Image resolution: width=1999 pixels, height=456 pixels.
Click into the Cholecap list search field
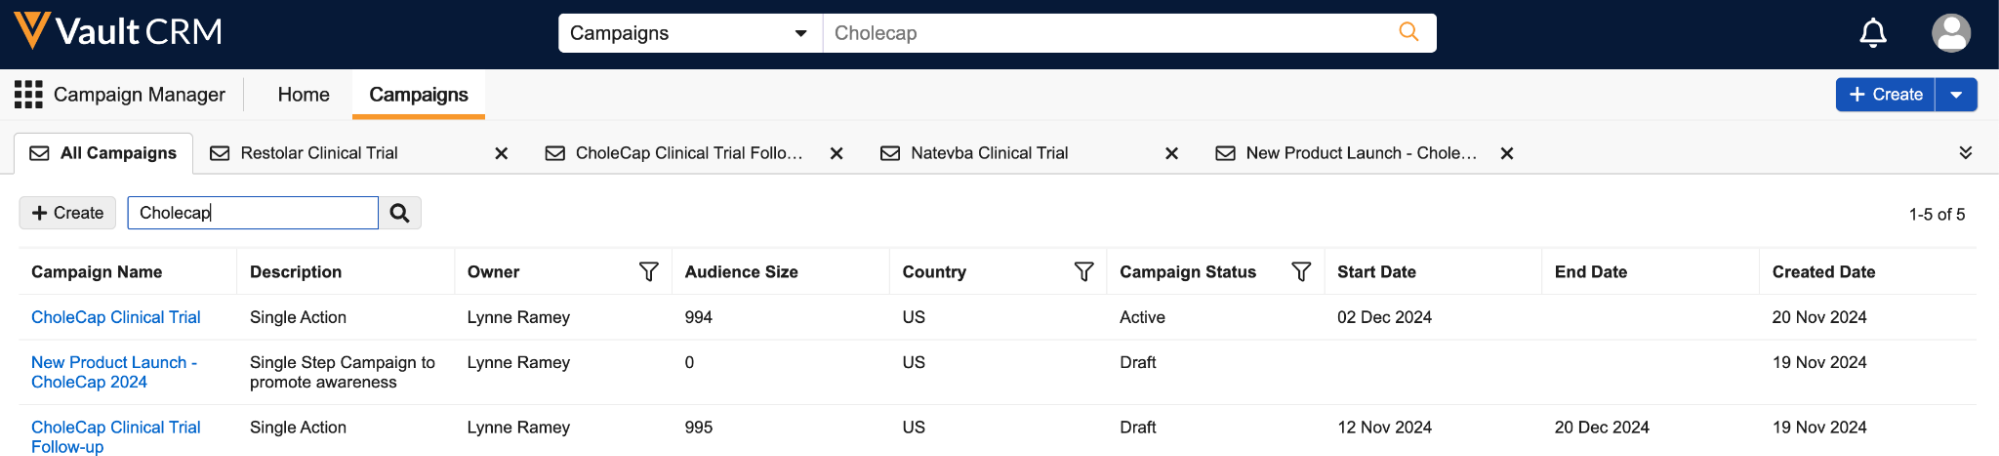(253, 213)
